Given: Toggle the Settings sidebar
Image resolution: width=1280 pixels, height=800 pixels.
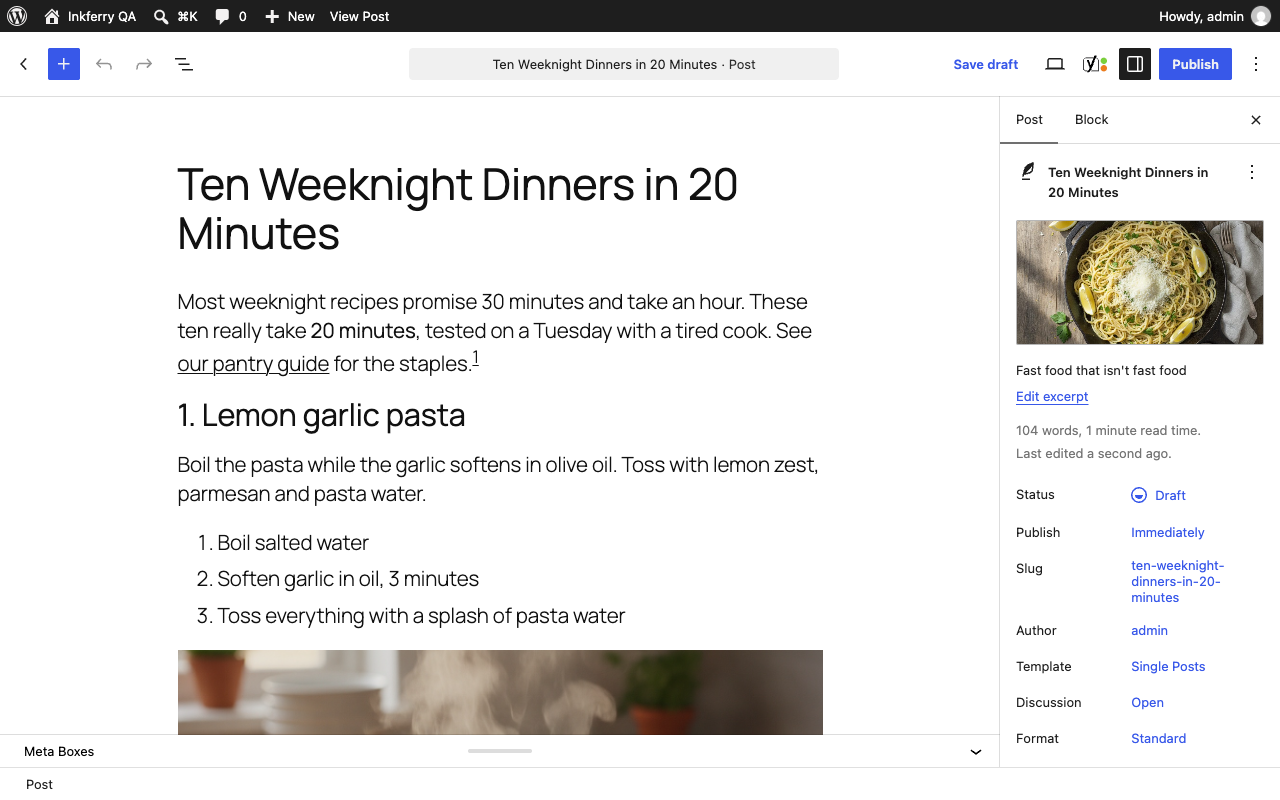Looking at the screenshot, I should 1135,64.
